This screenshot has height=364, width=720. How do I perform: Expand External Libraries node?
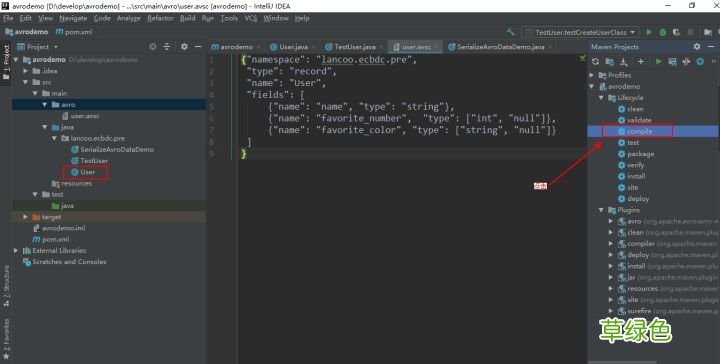pyautogui.click(x=16, y=251)
